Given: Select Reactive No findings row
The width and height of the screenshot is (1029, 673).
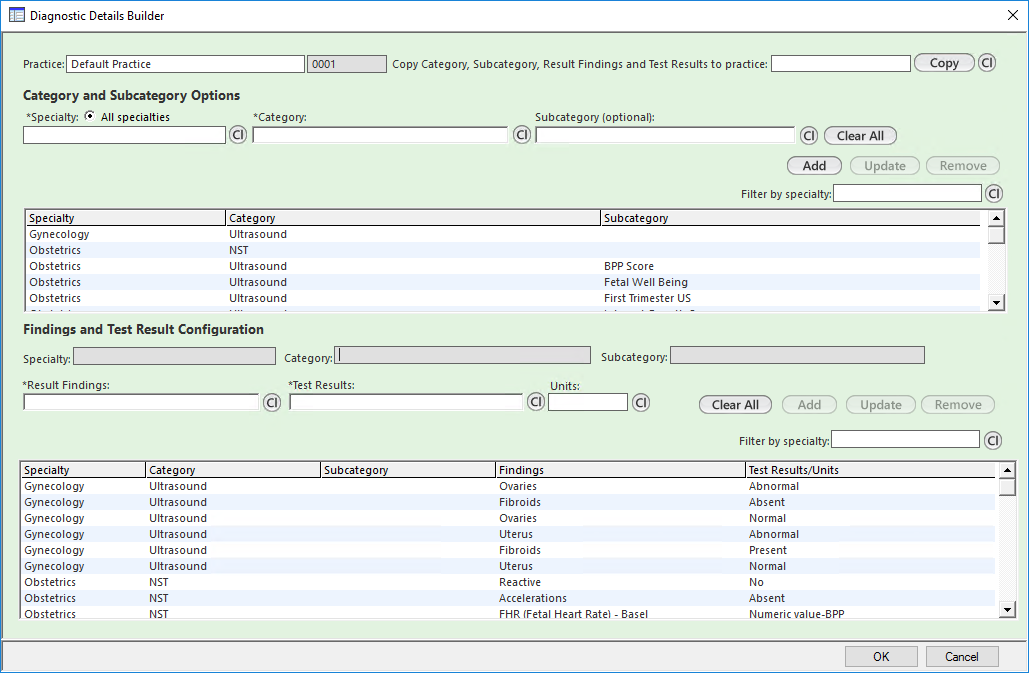Looking at the screenshot, I should pyautogui.click(x=508, y=582).
